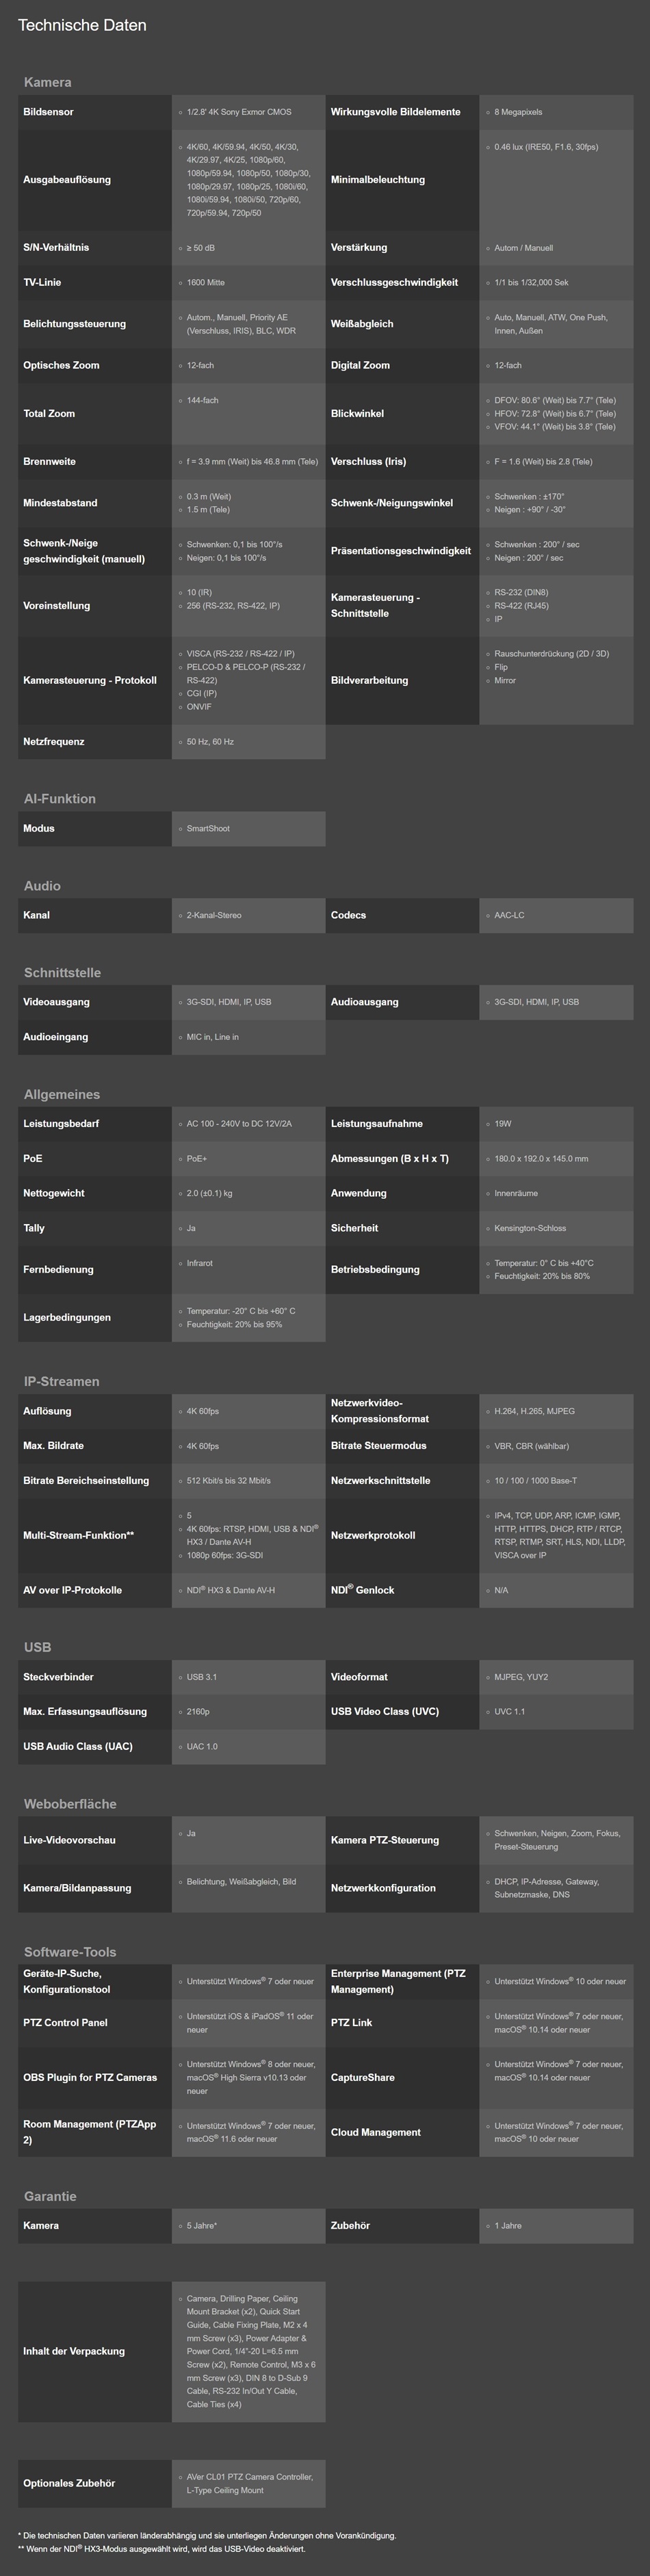Select the 'Audioeingang' row label
Viewport: 650px width, 2576px height.
[56, 1037]
